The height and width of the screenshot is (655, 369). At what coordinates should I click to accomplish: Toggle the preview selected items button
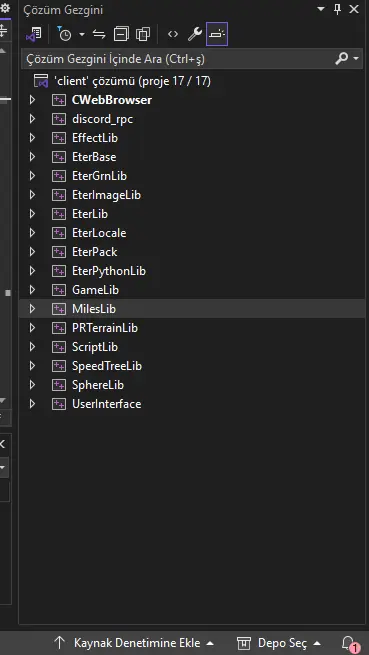pos(217,34)
